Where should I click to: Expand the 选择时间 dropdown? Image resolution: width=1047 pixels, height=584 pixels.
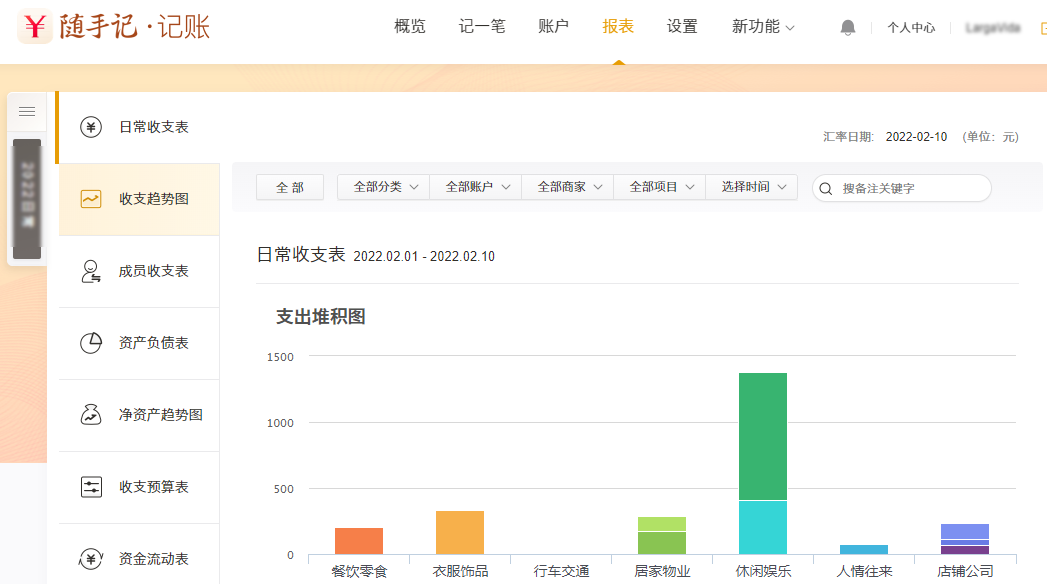tap(752, 187)
